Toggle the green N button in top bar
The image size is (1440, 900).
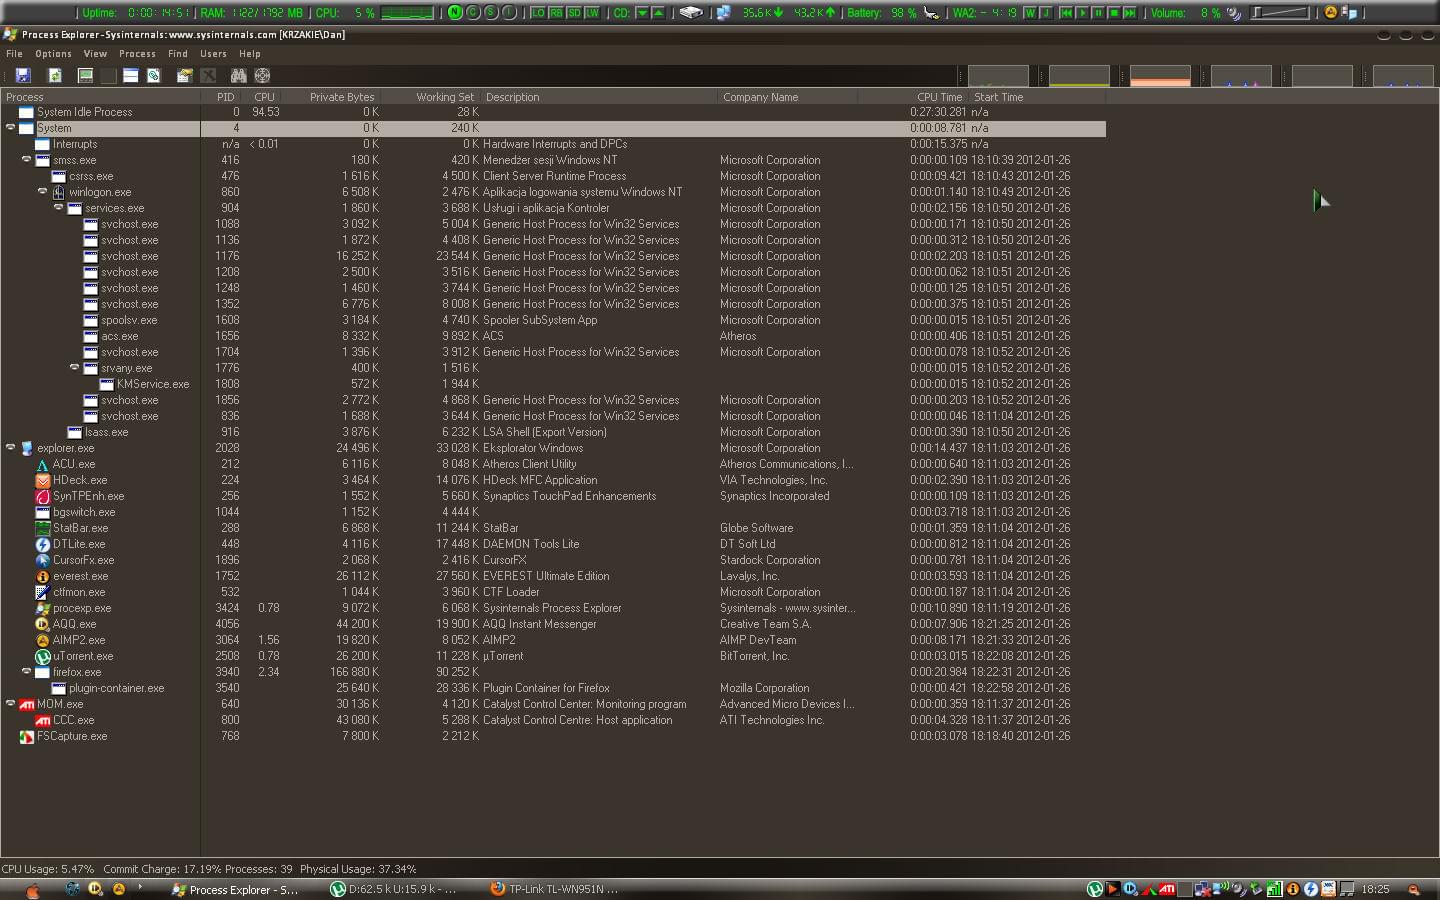455,13
